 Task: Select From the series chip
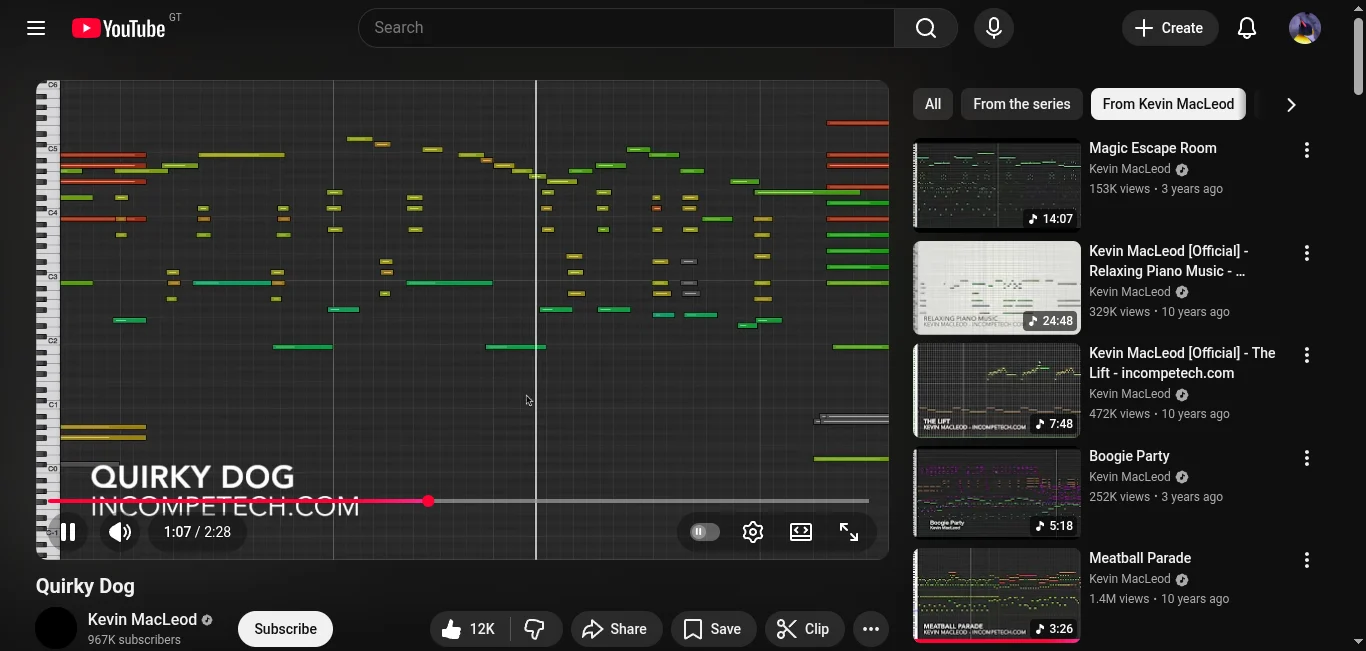click(1021, 104)
